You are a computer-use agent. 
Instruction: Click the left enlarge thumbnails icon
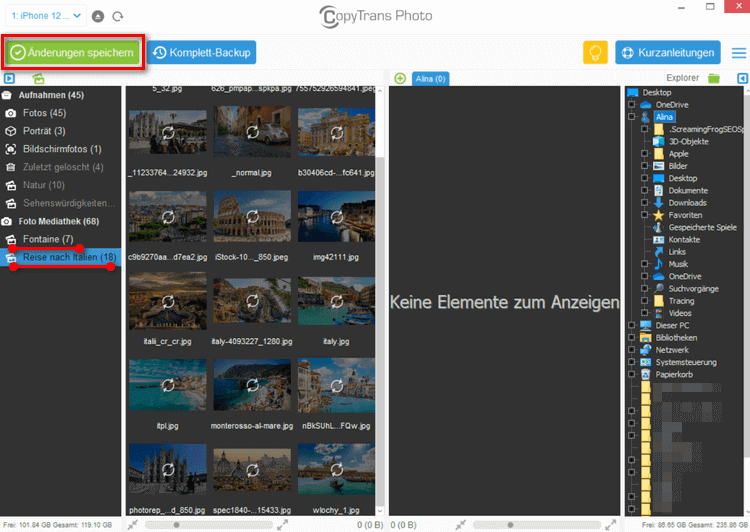283,525
